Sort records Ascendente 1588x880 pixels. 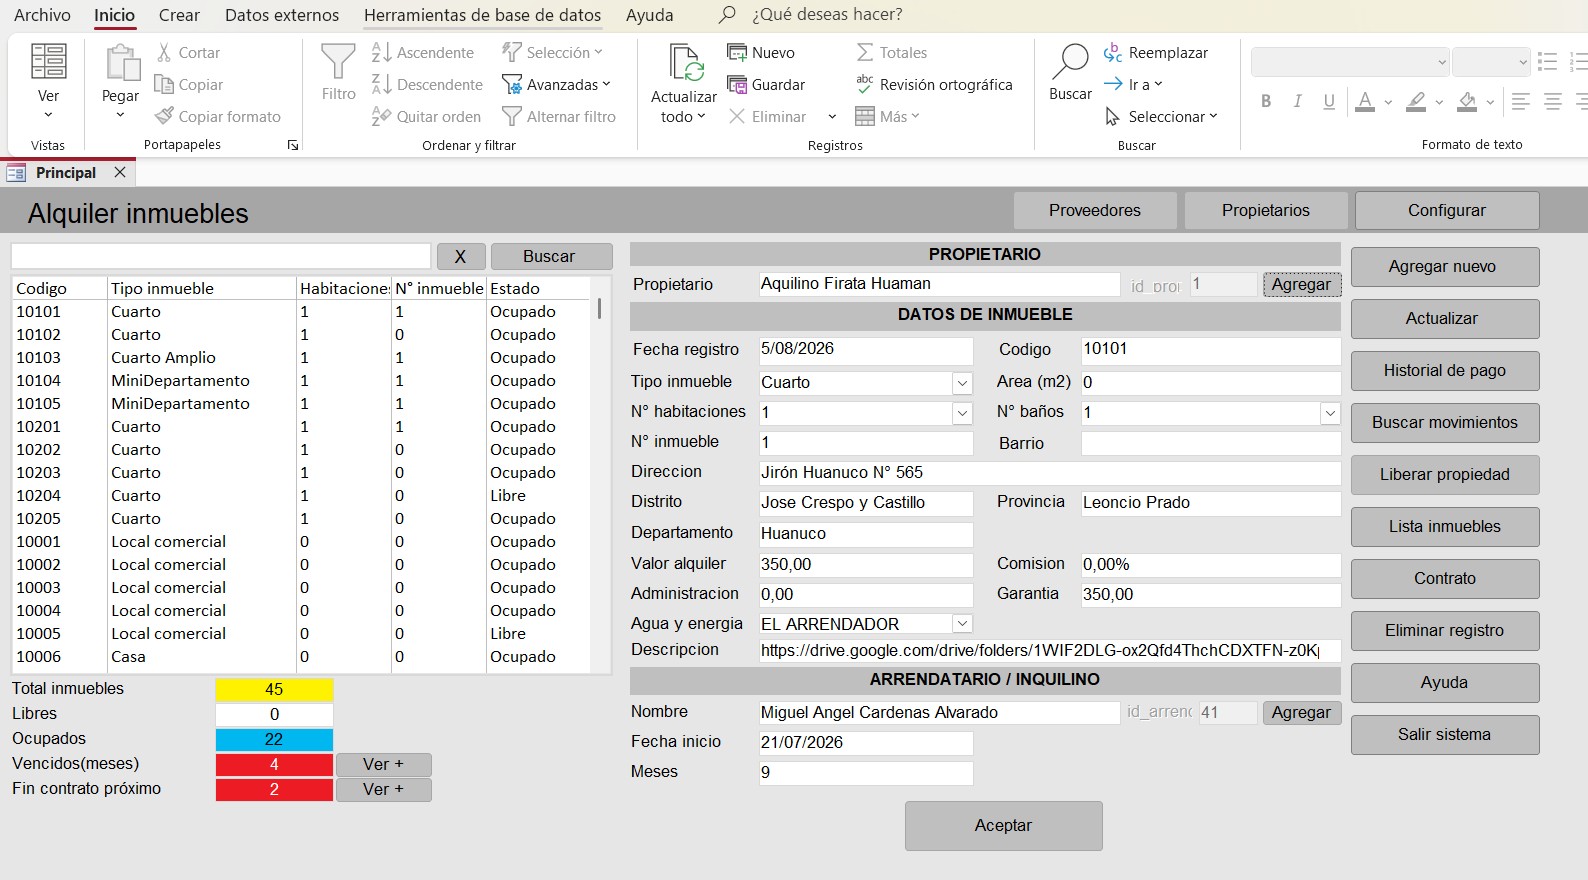[422, 53]
